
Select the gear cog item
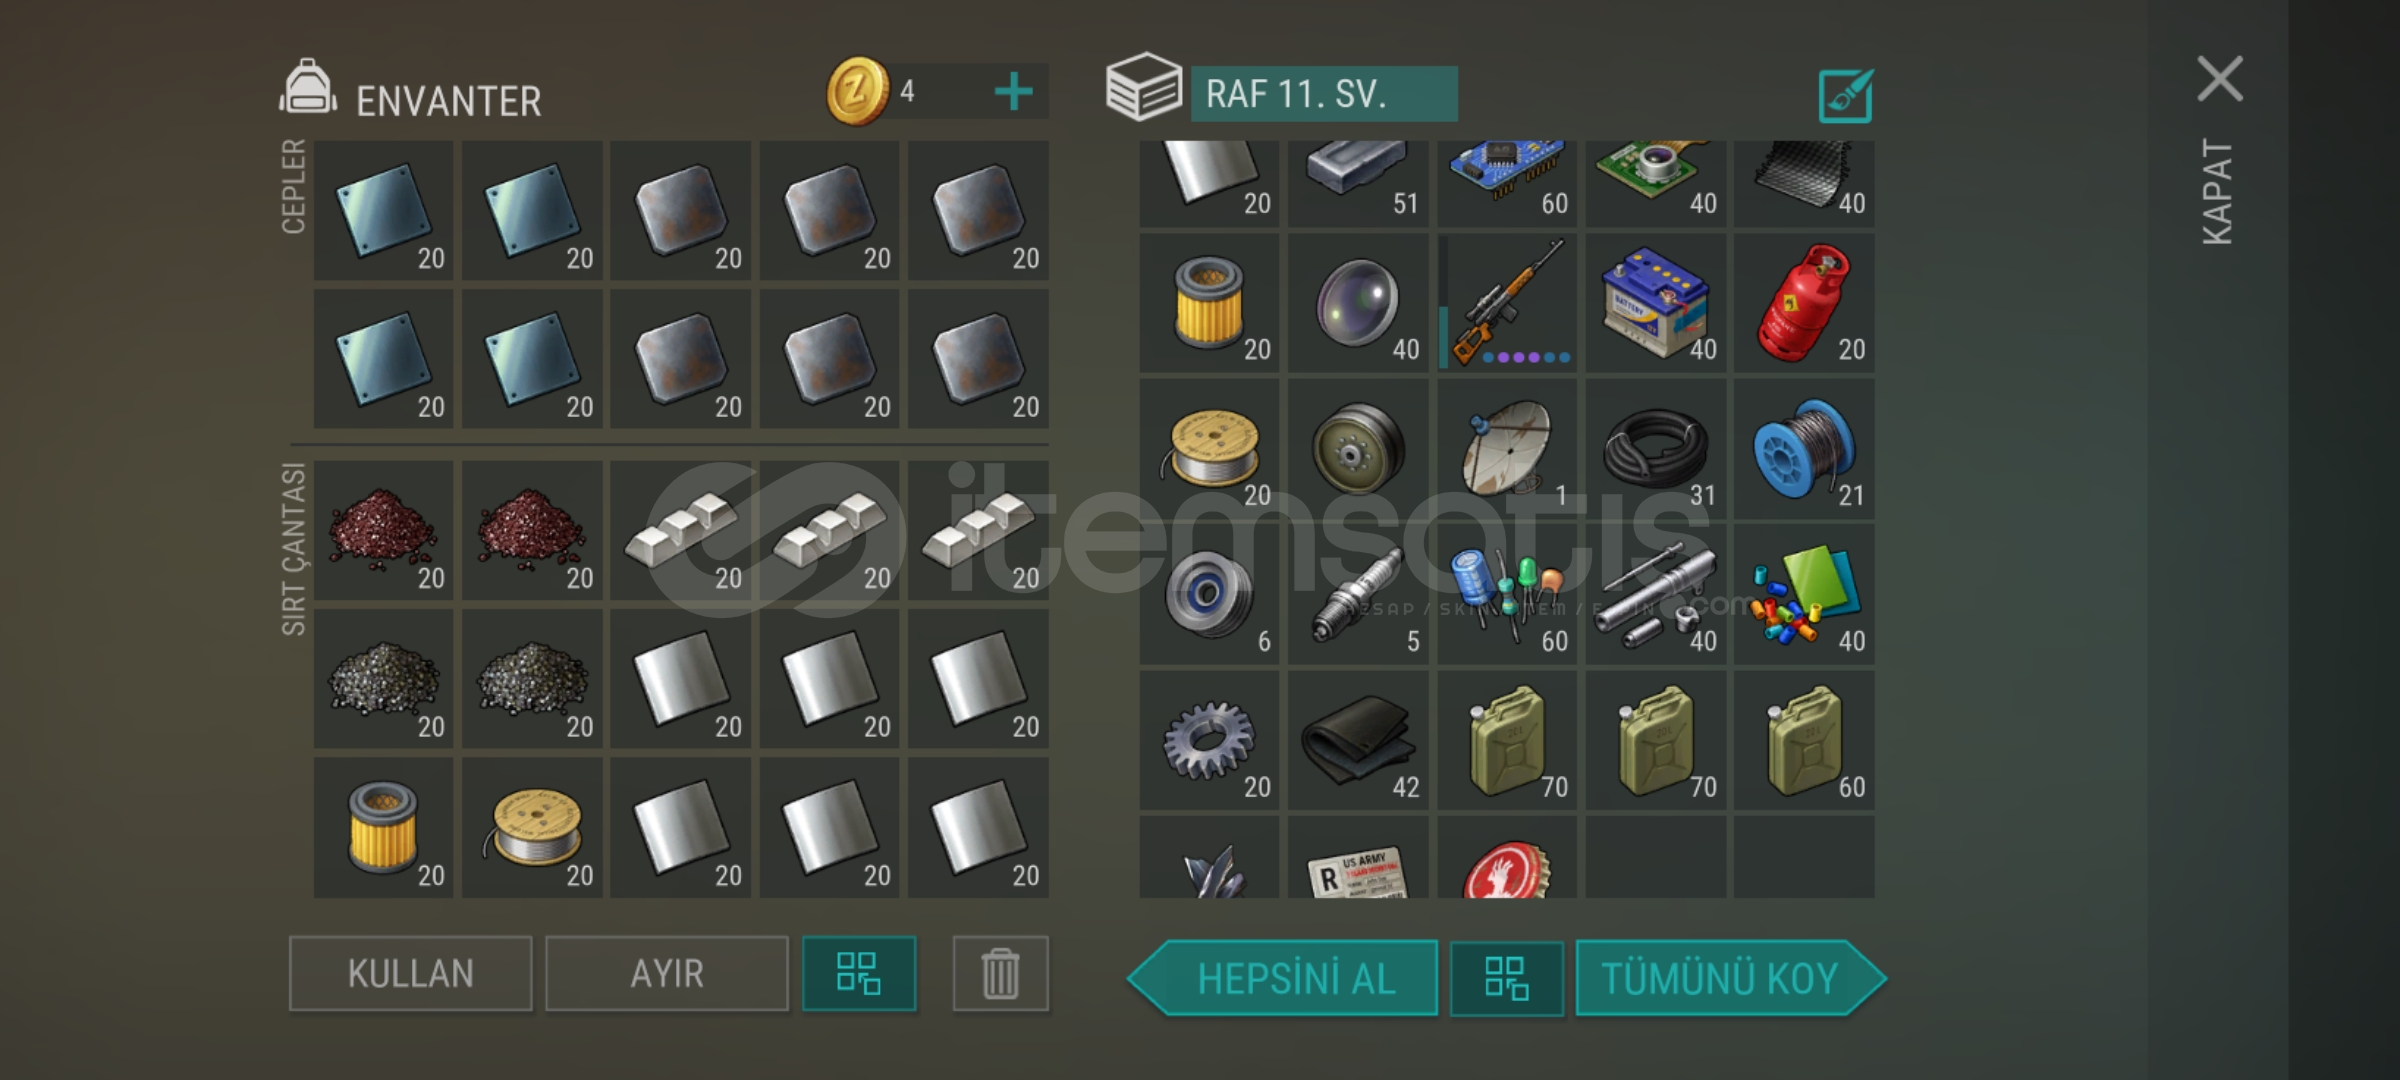[x=1209, y=741]
